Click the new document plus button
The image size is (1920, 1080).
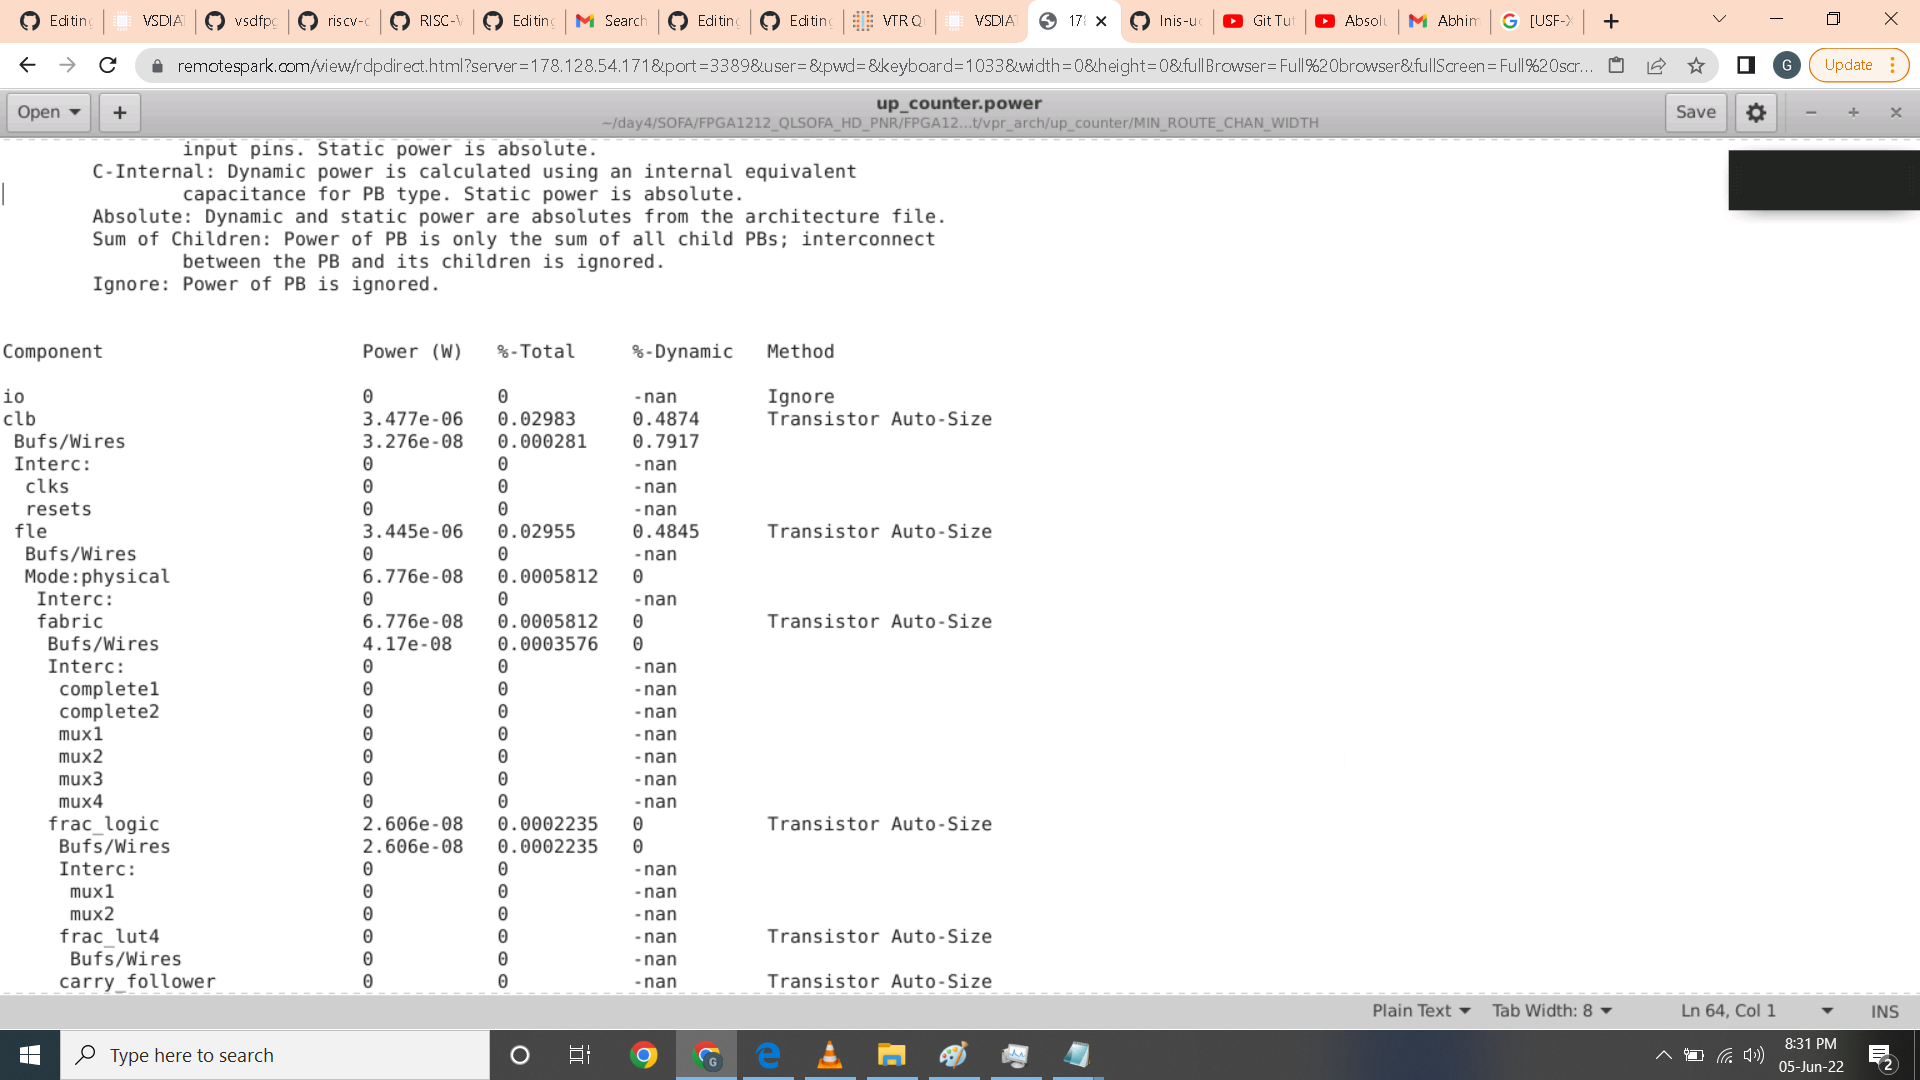tap(120, 112)
